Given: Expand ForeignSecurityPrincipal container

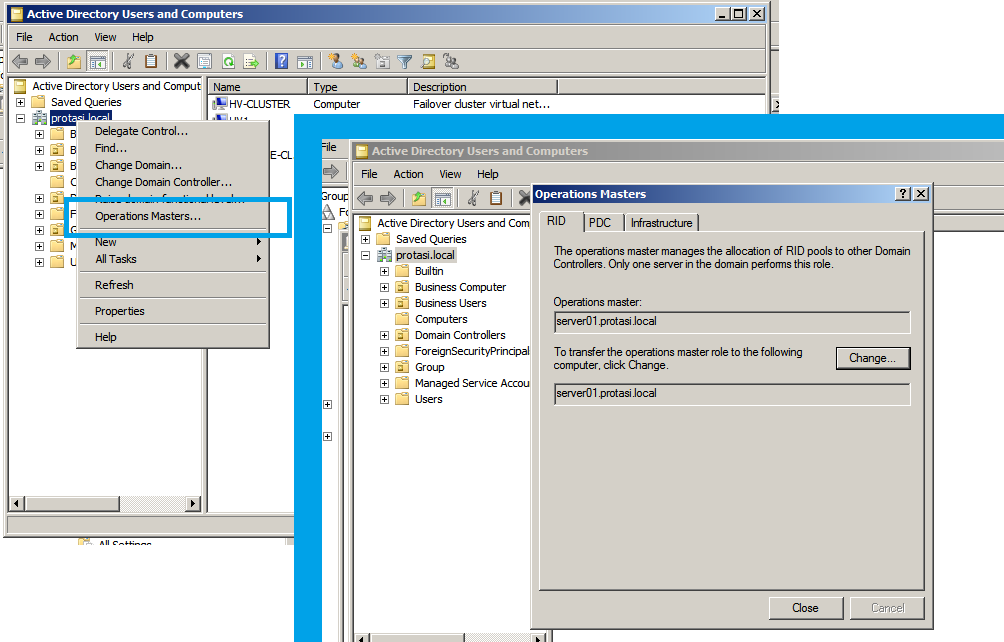Looking at the screenshot, I should tap(384, 351).
